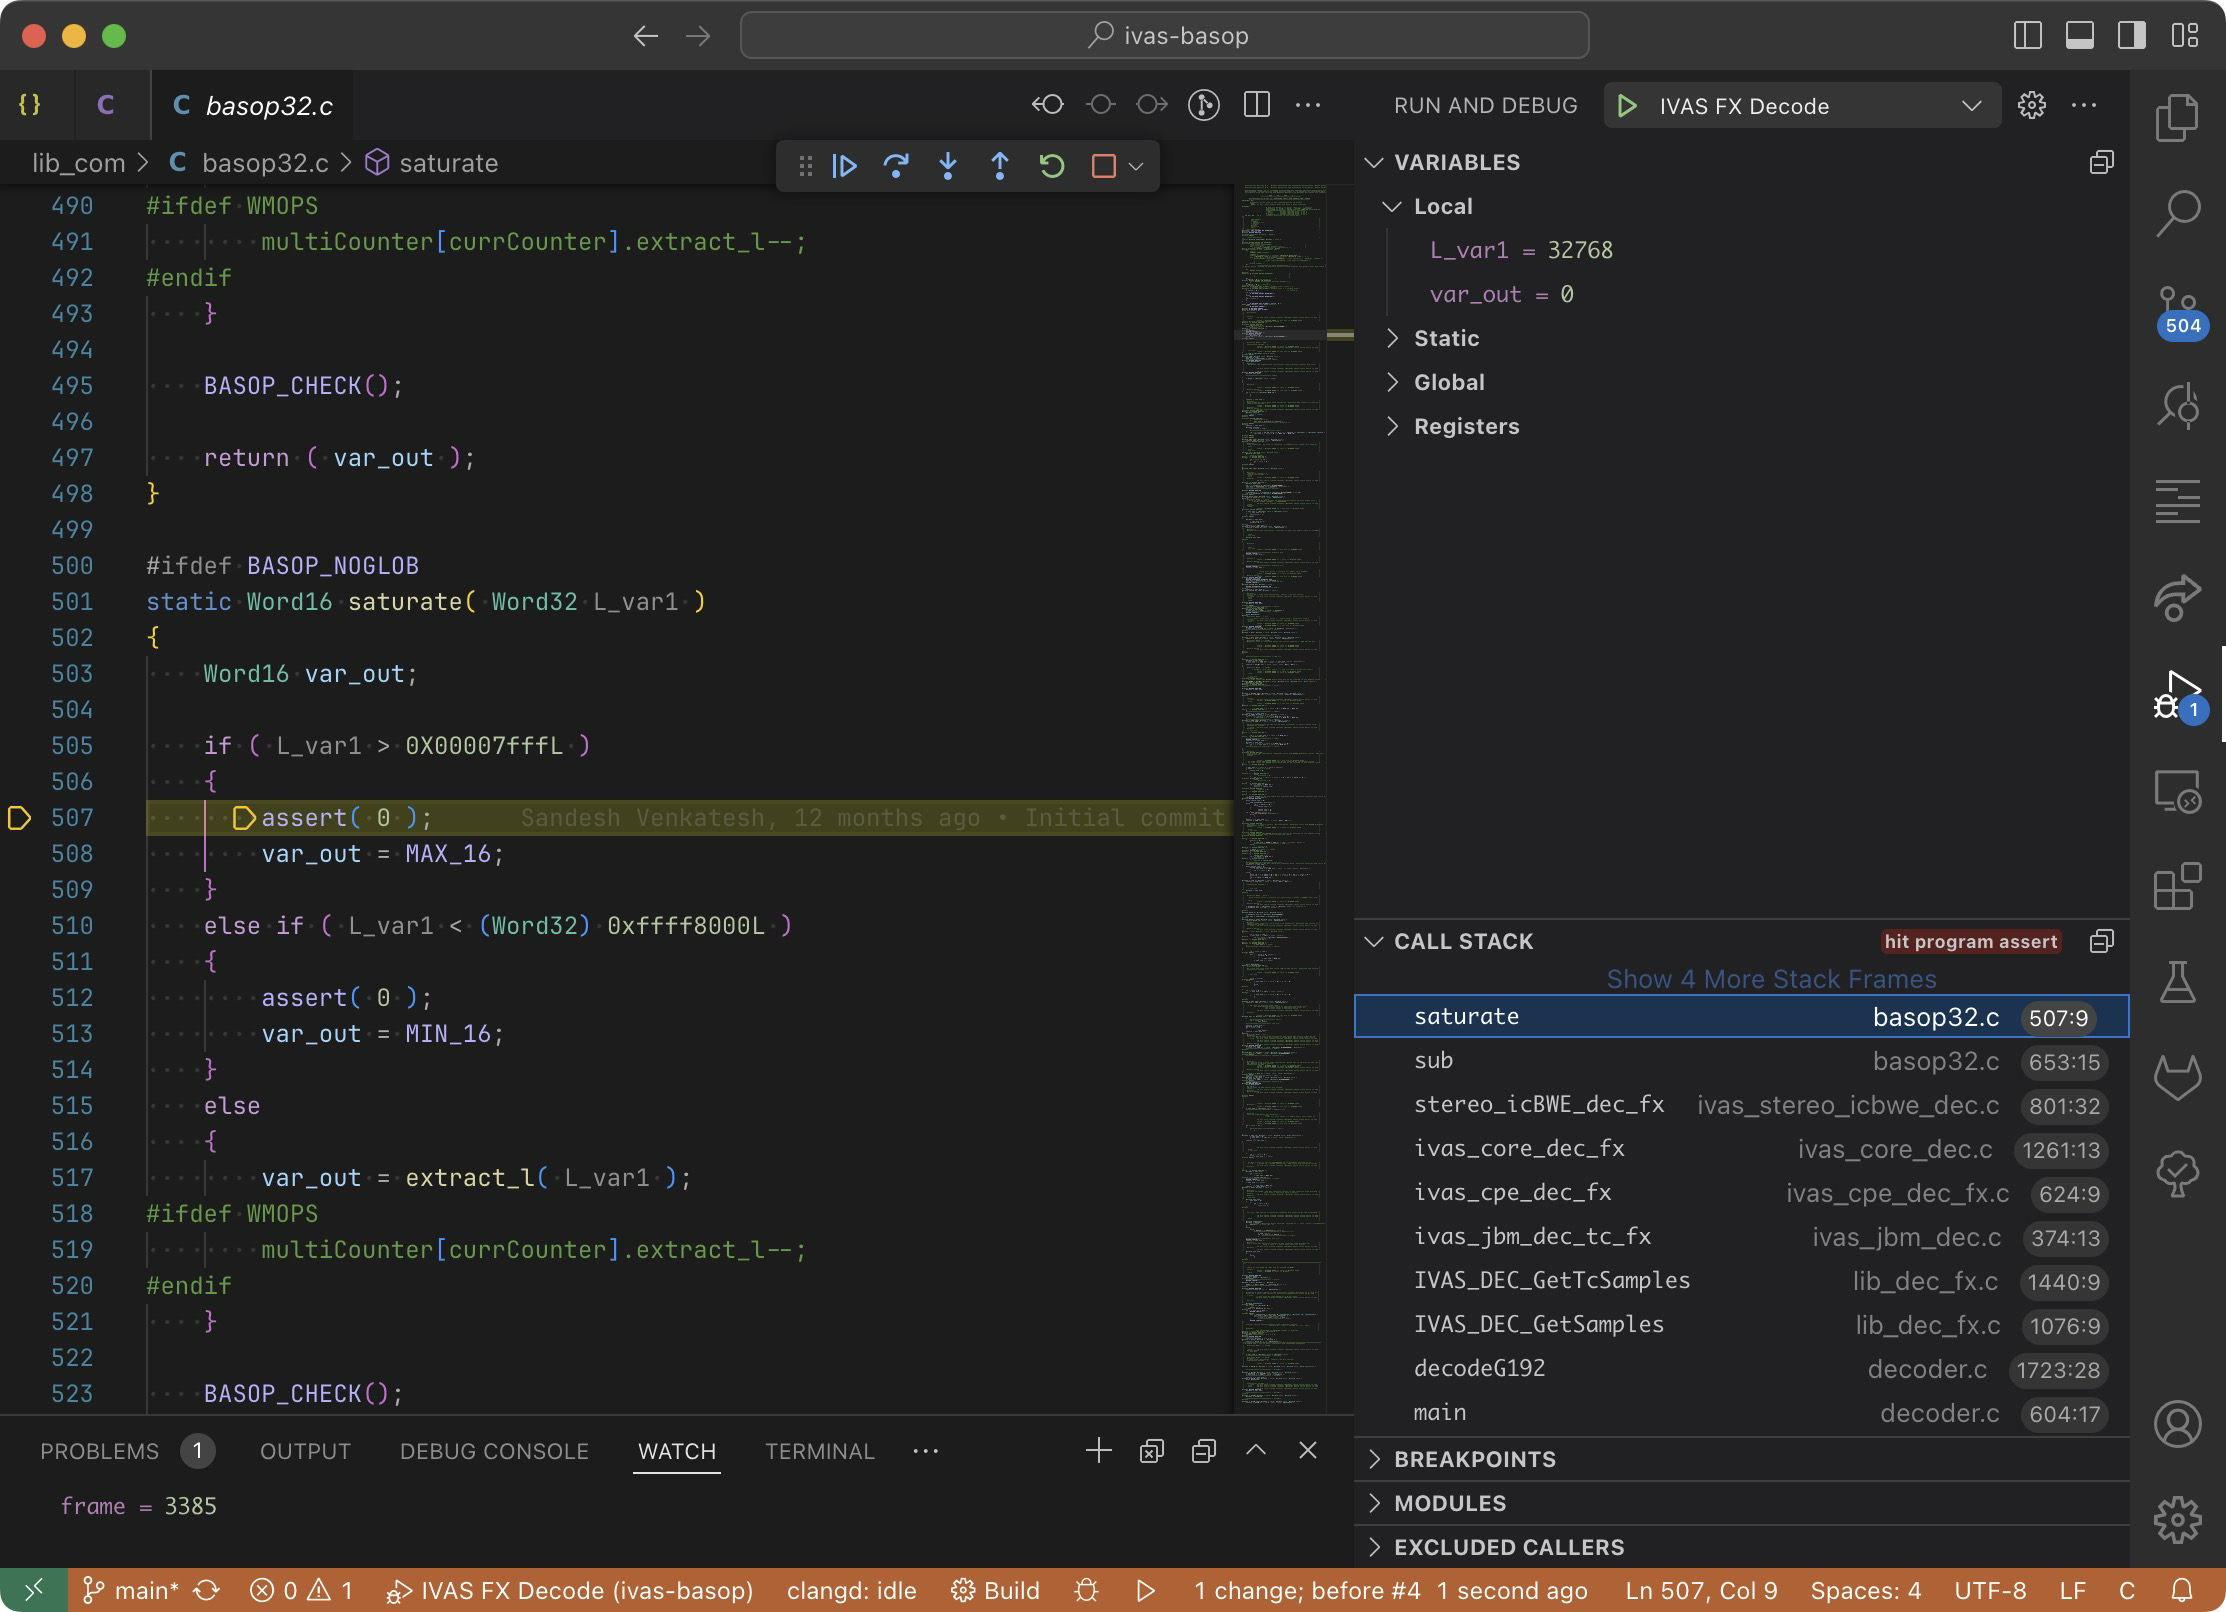
Task: Toggle the bottom panel layout button
Action: click(x=2079, y=36)
